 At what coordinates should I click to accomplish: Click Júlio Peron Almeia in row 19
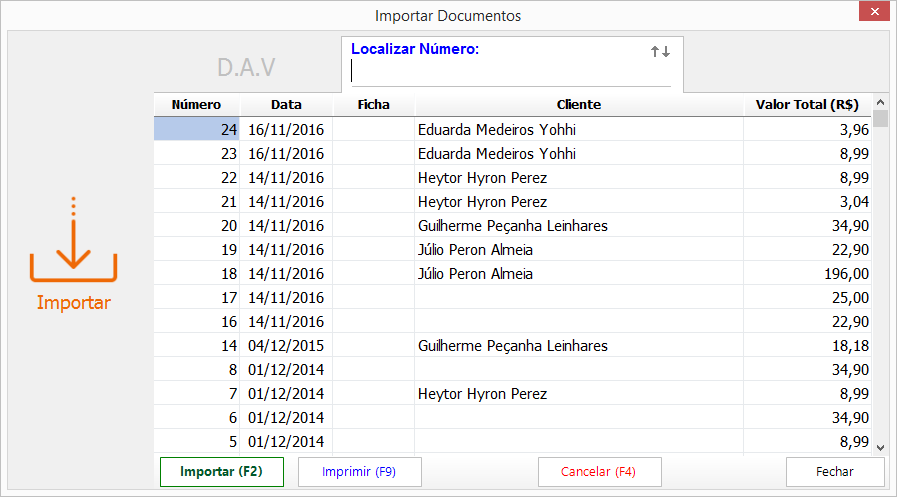tap(475, 250)
